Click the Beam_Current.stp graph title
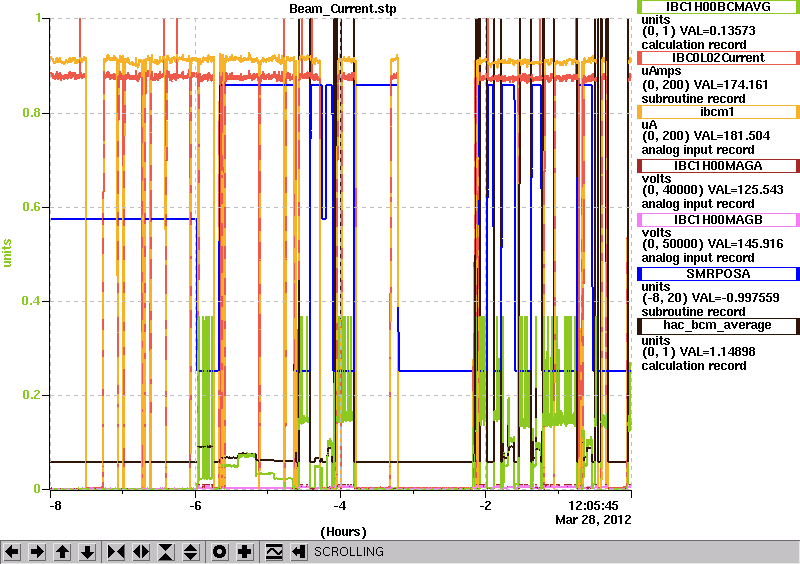The image size is (800, 564). point(342,9)
